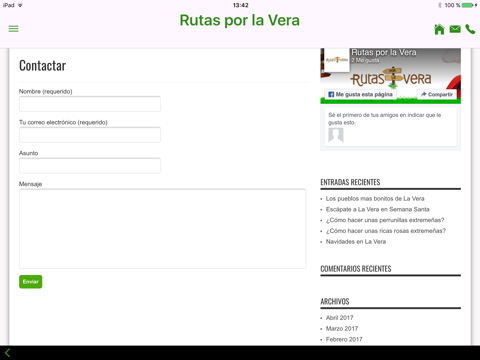The height and width of the screenshot is (360, 480).
Task: Click the Wi-Fi icon in status bar
Action: pos(20,5)
